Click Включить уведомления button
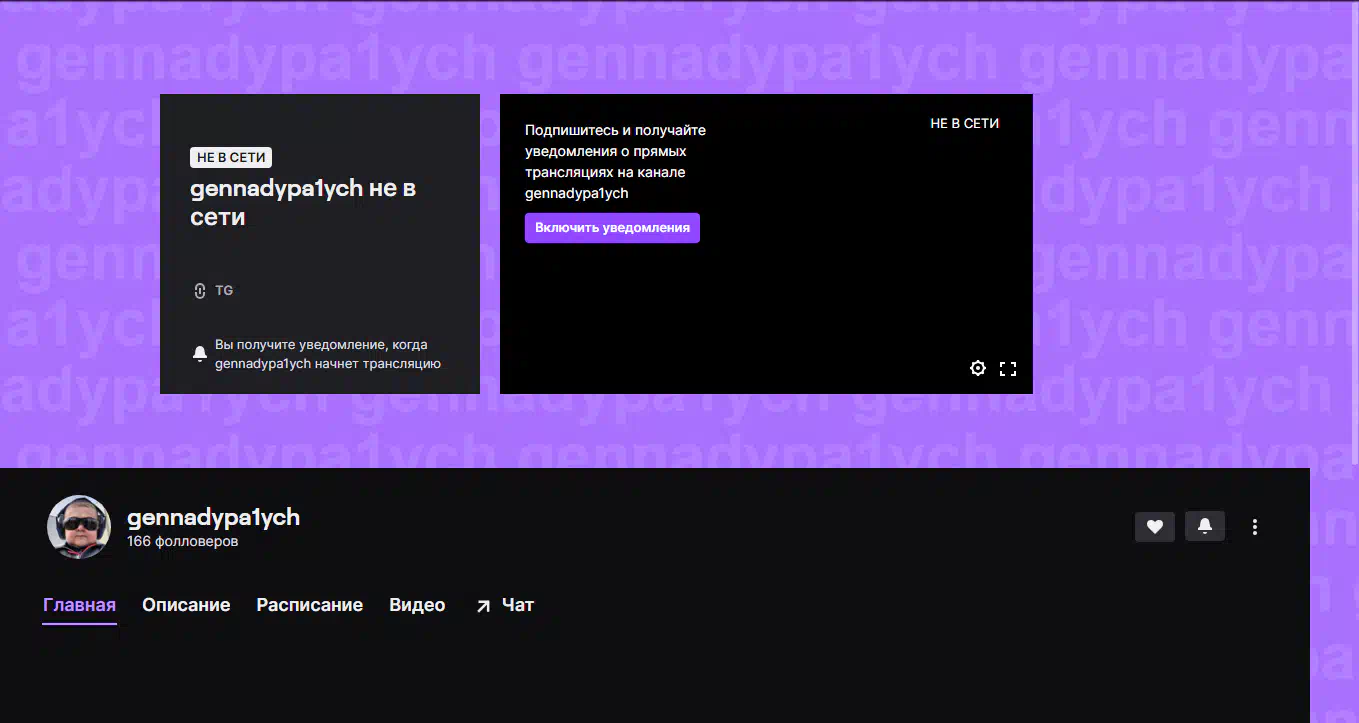Viewport: 1359px width, 723px height. click(x=612, y=228)
